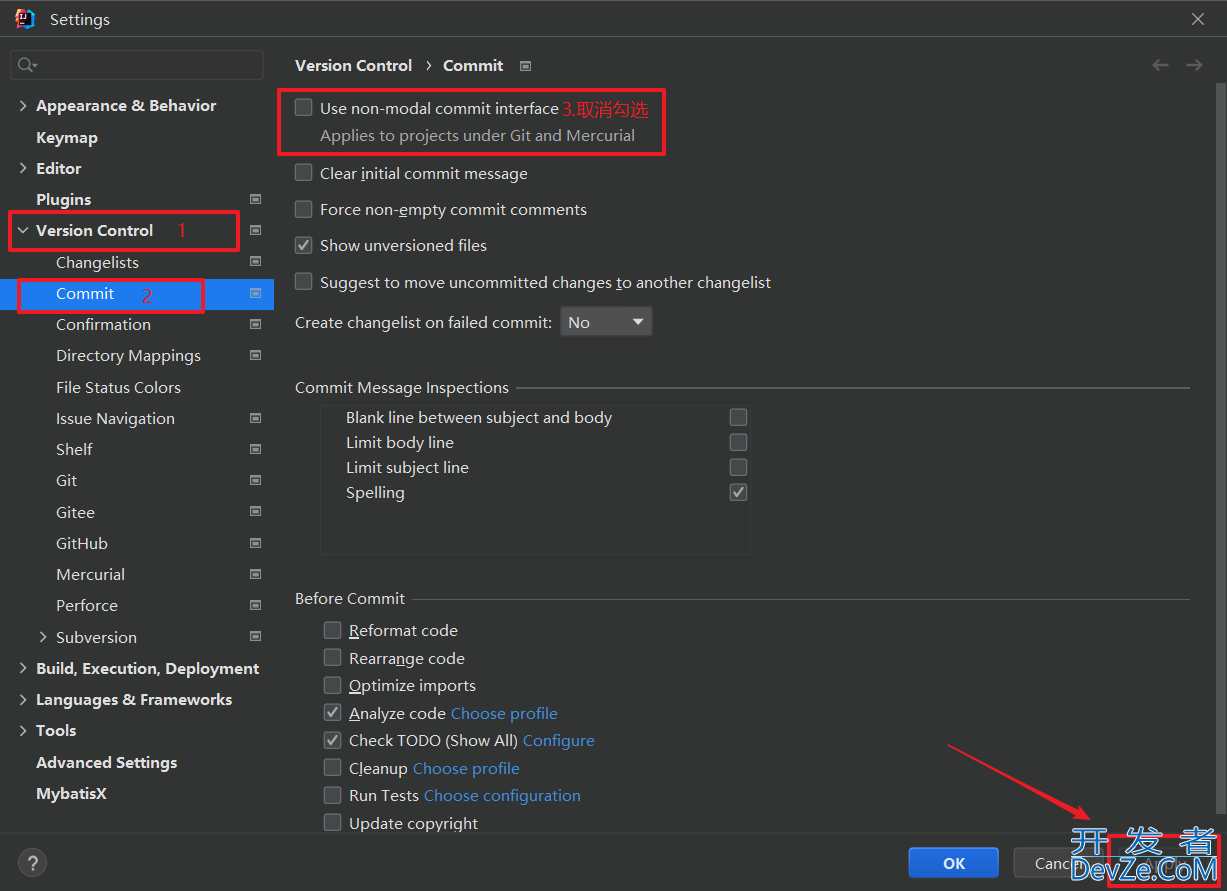The width and height of the screenshot is (1227, 891).
Task: Confirm settings with the OK button
Action: point(953,863)
